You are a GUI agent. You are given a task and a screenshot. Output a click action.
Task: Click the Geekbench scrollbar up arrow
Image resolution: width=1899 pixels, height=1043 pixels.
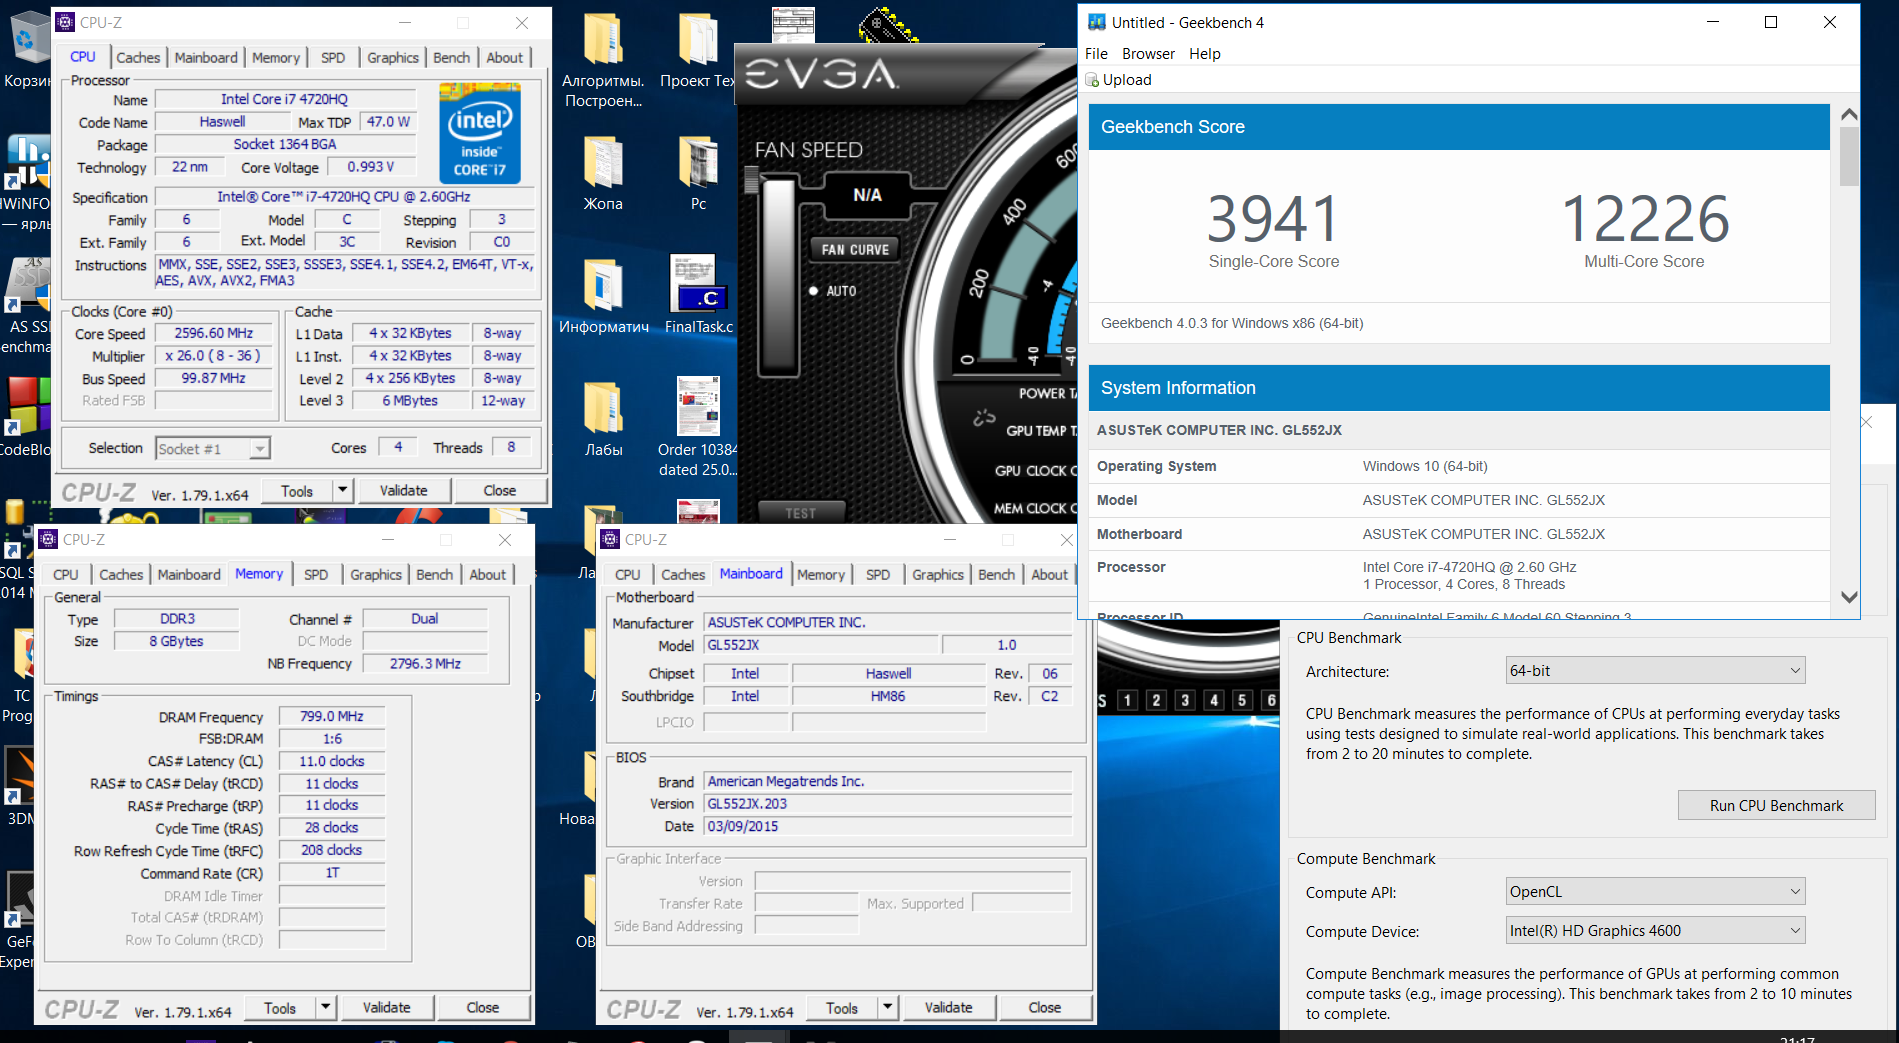1849,114
